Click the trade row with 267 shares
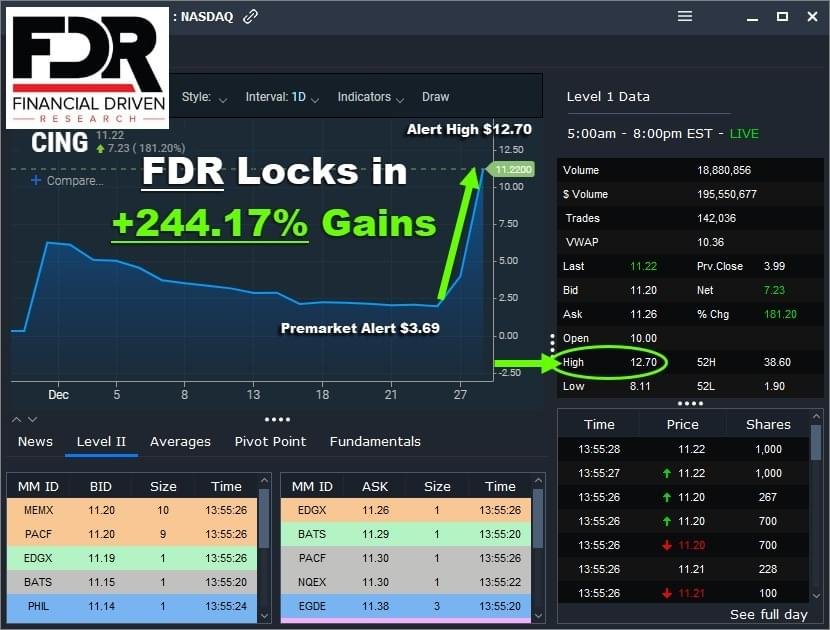Screen dimensions: 830x630 683,497
